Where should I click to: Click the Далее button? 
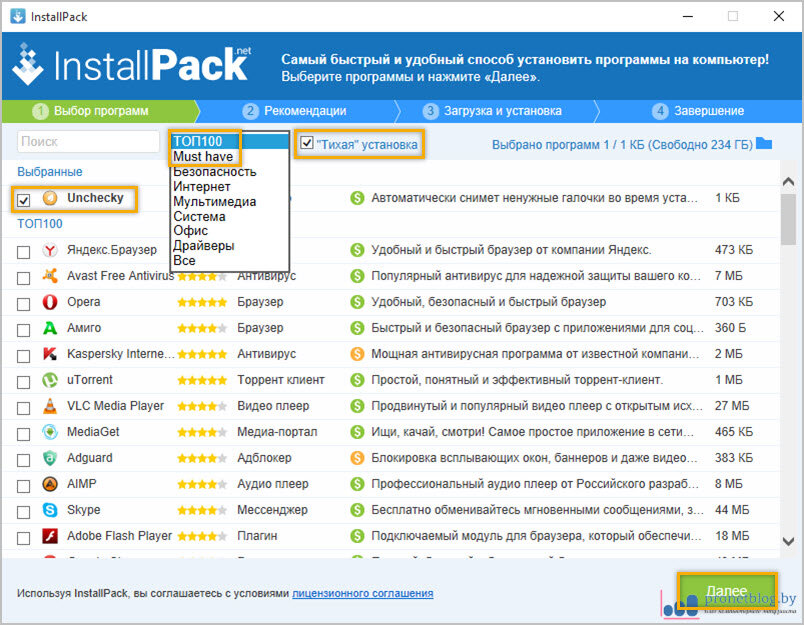[x=727, y=591]
